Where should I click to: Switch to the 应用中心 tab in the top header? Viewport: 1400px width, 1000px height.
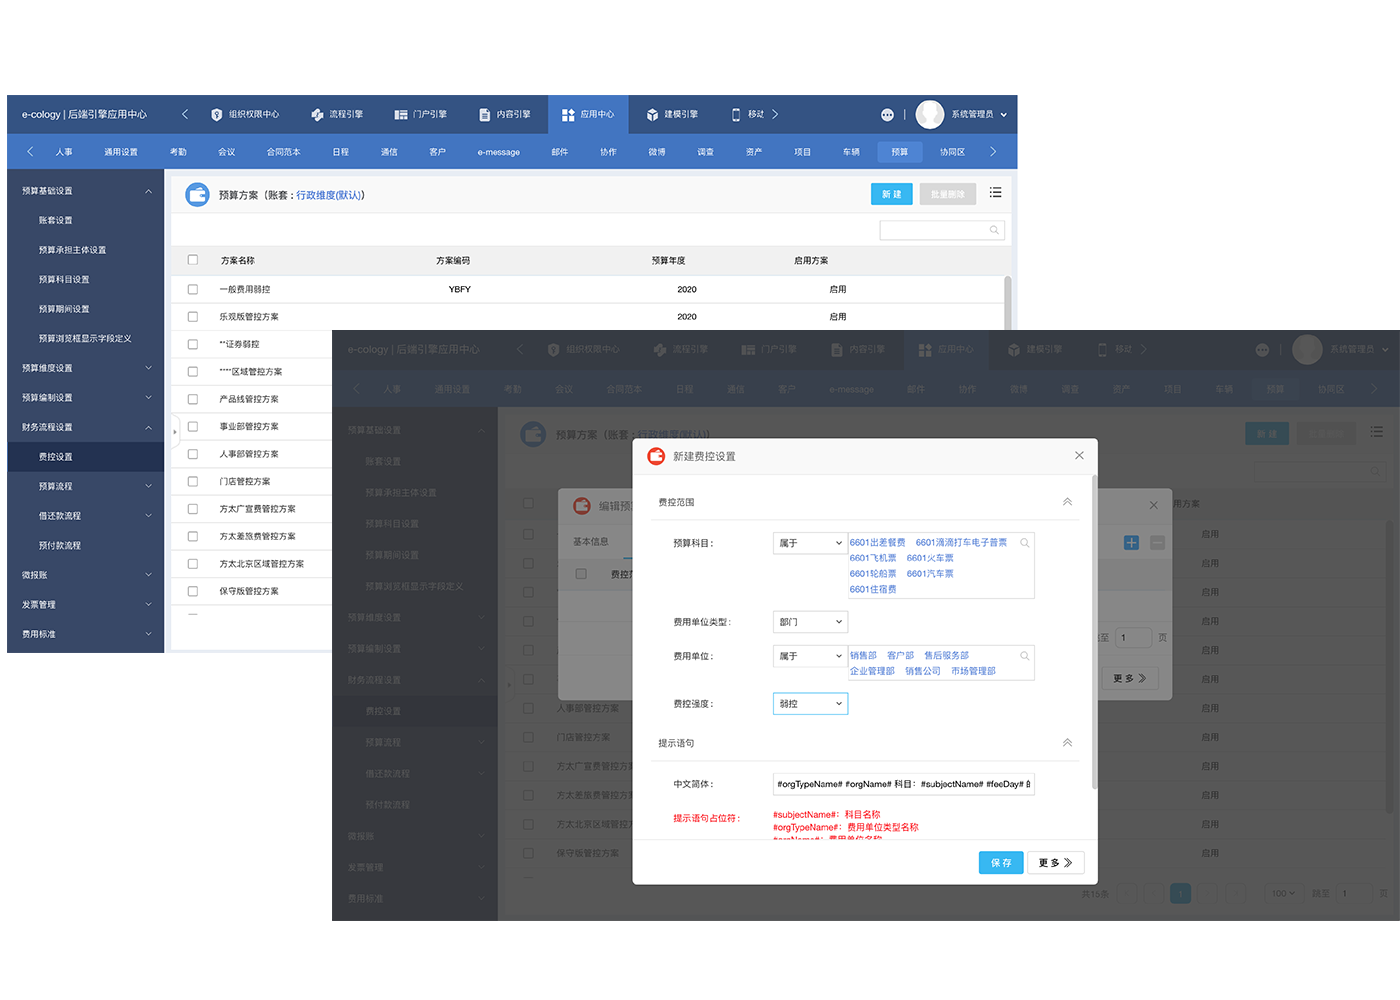point(588,115)
